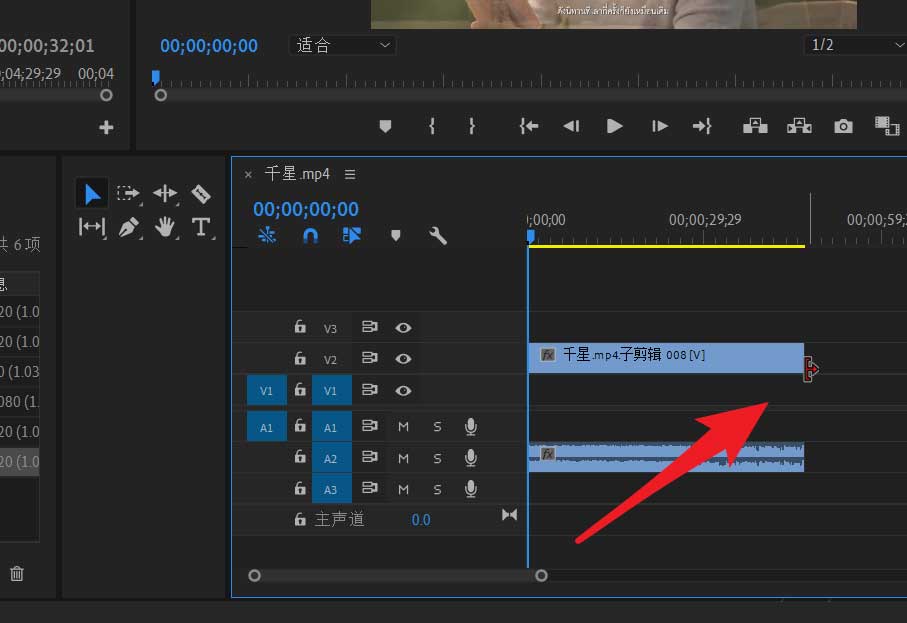The height and width of the screenshot is (623, 907).
Task: Select the Type text tool
Action: point(201,227)
